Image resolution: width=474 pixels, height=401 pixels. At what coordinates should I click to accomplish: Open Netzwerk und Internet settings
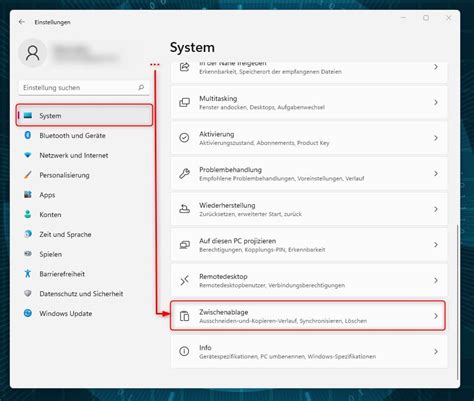[74, 155]
